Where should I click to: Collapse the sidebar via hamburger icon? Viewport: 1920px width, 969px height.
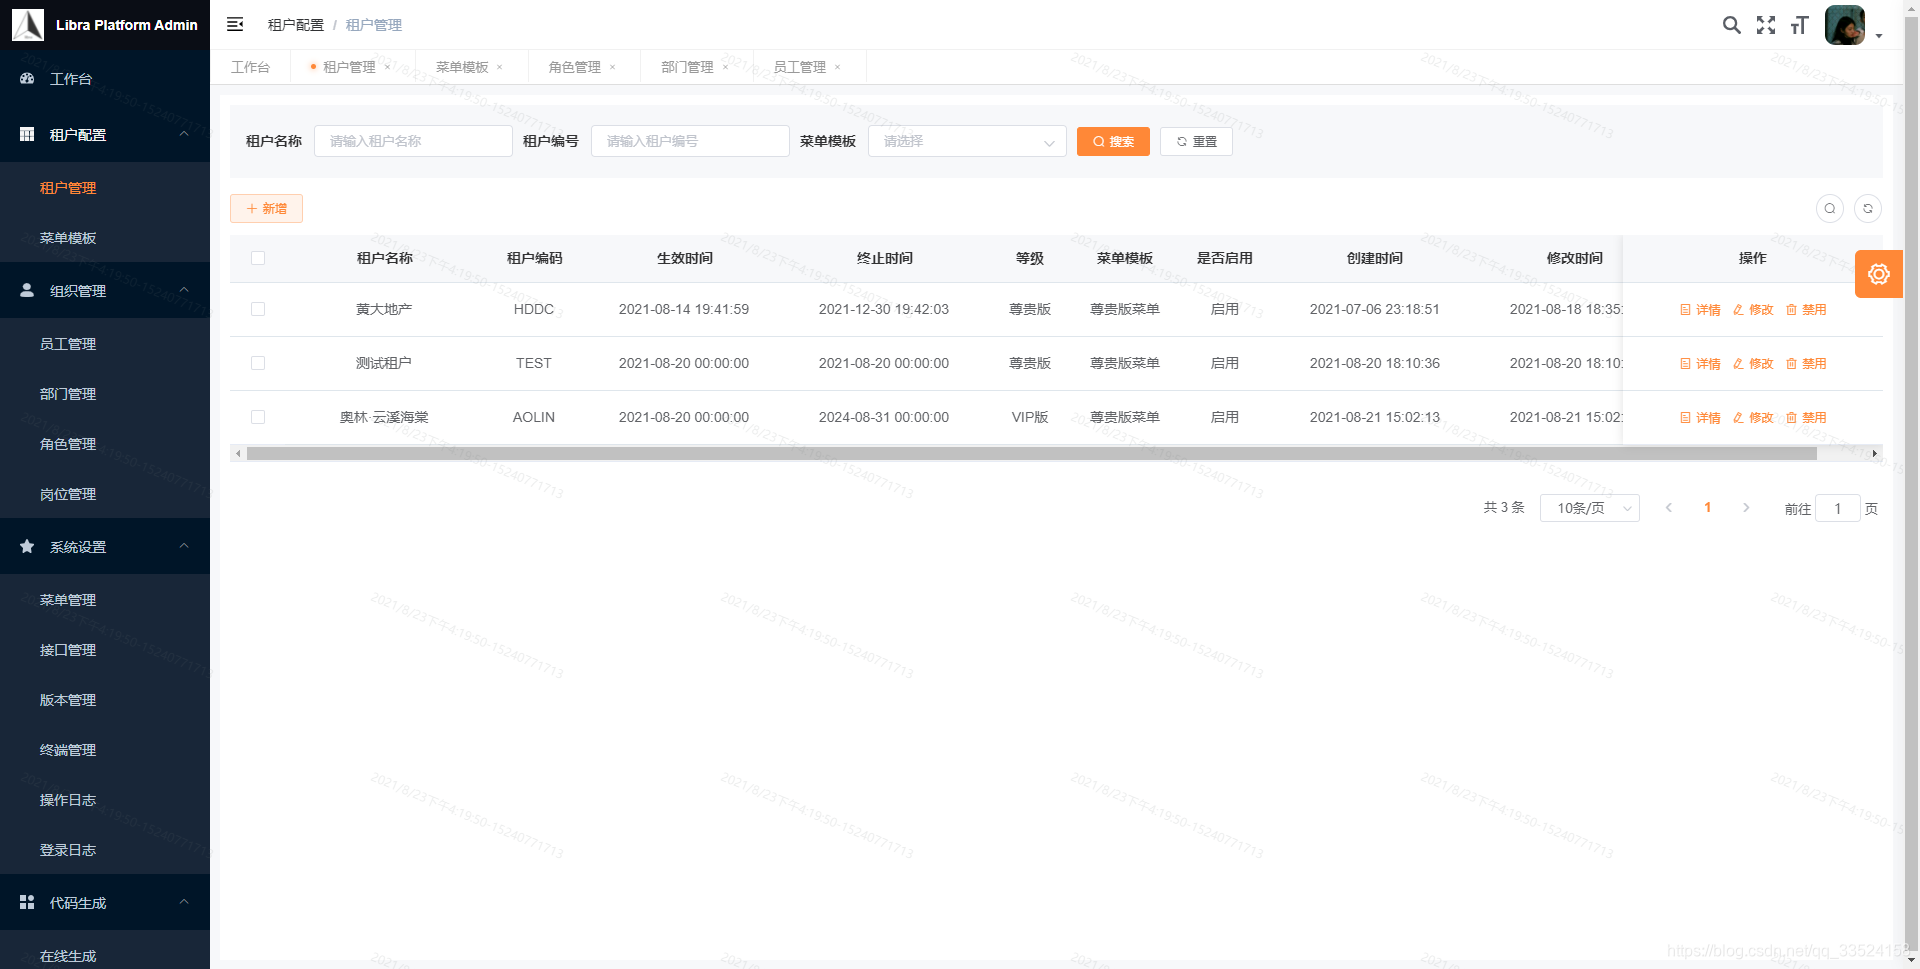[x=235, y=24]
